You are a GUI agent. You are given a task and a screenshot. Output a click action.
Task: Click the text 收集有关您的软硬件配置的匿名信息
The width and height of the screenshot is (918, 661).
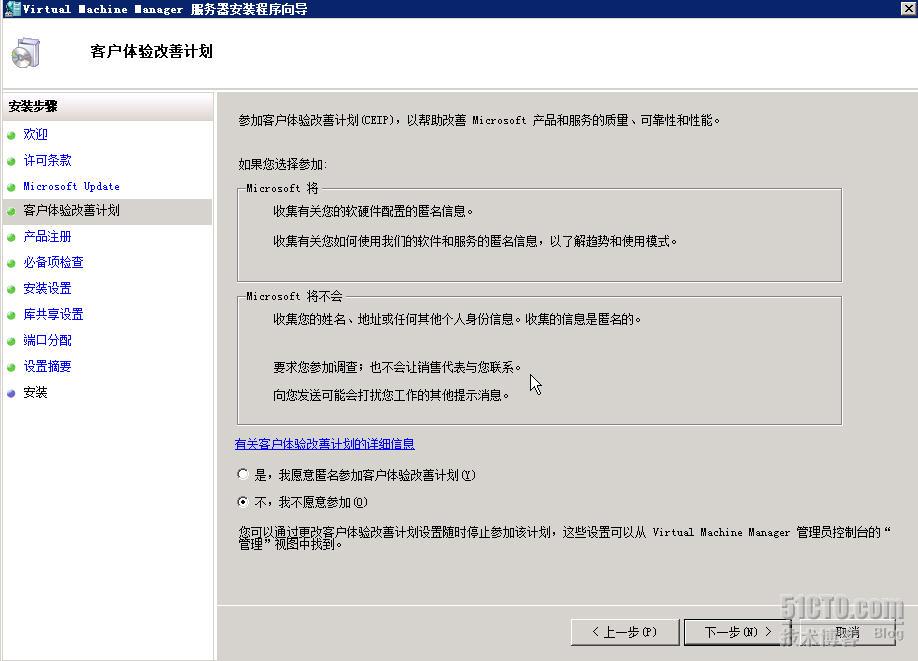373,211
